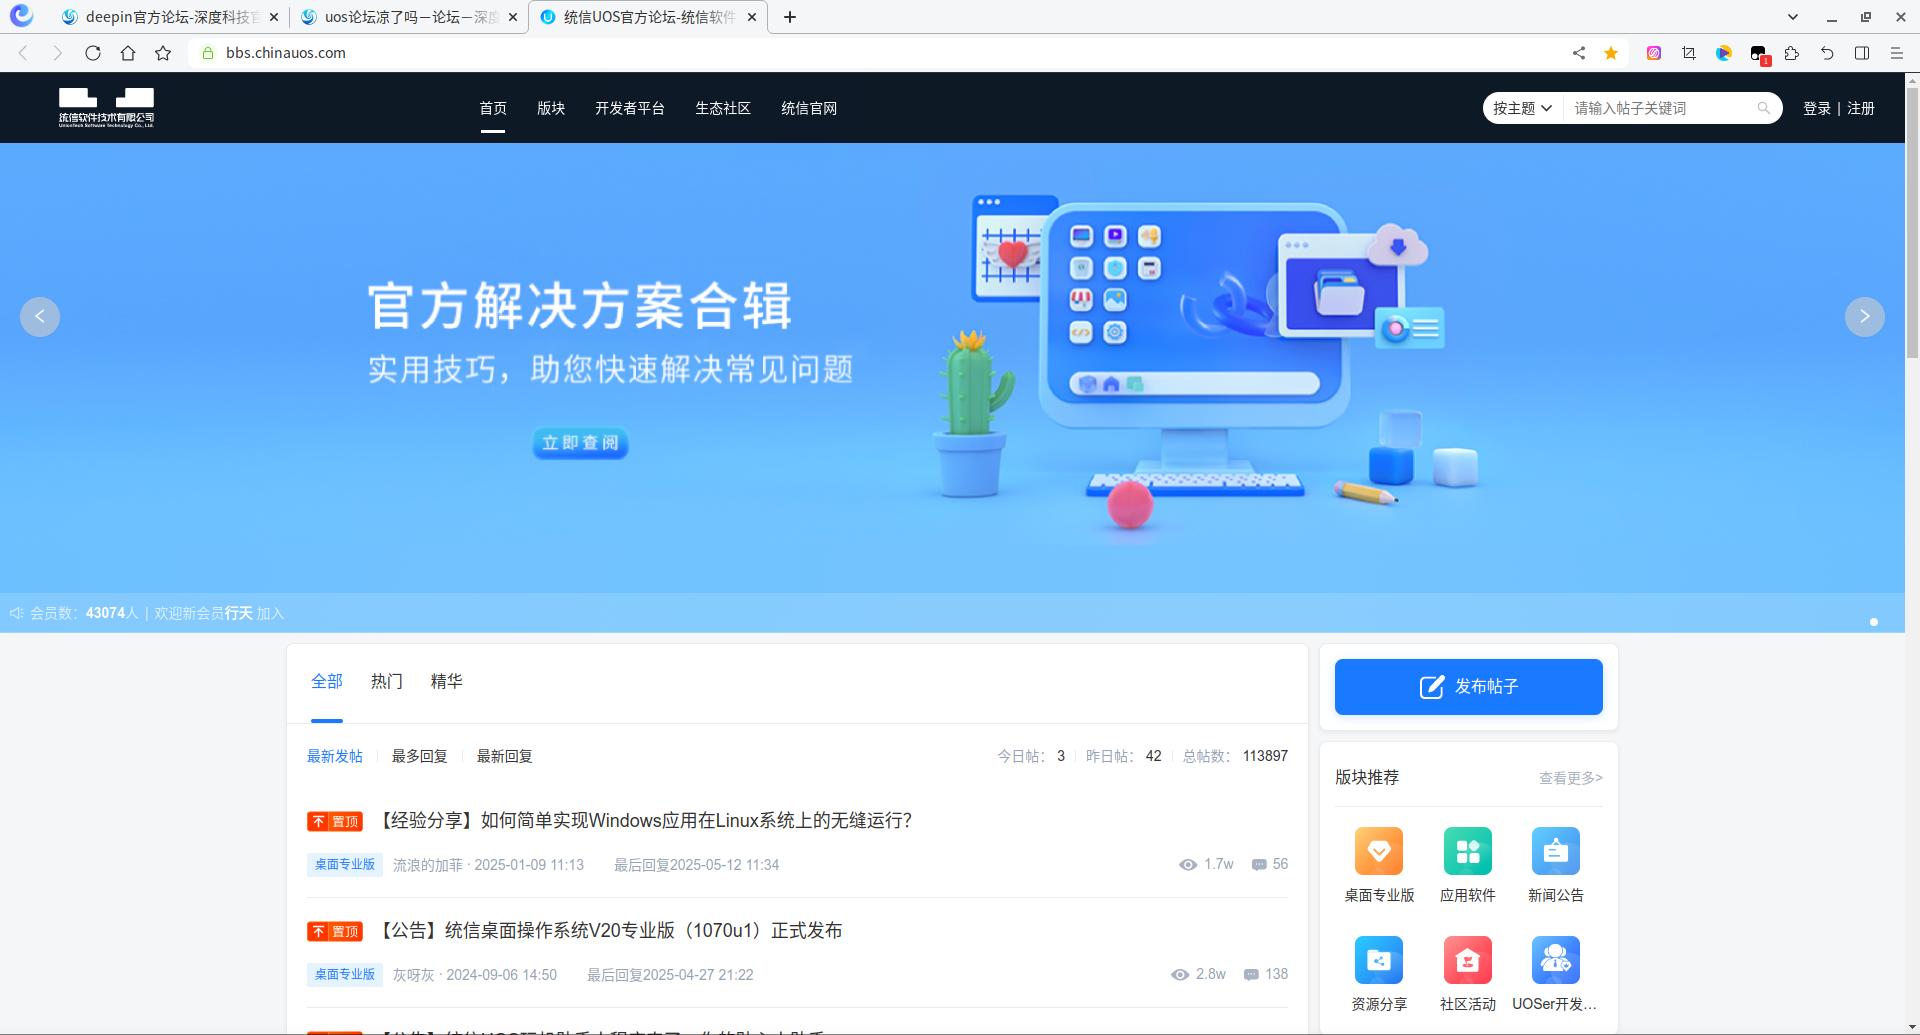This screenshot has width=1920, height=1035.
Task: Click the undo closed tab icon
Action: (x=1827, y=53)
